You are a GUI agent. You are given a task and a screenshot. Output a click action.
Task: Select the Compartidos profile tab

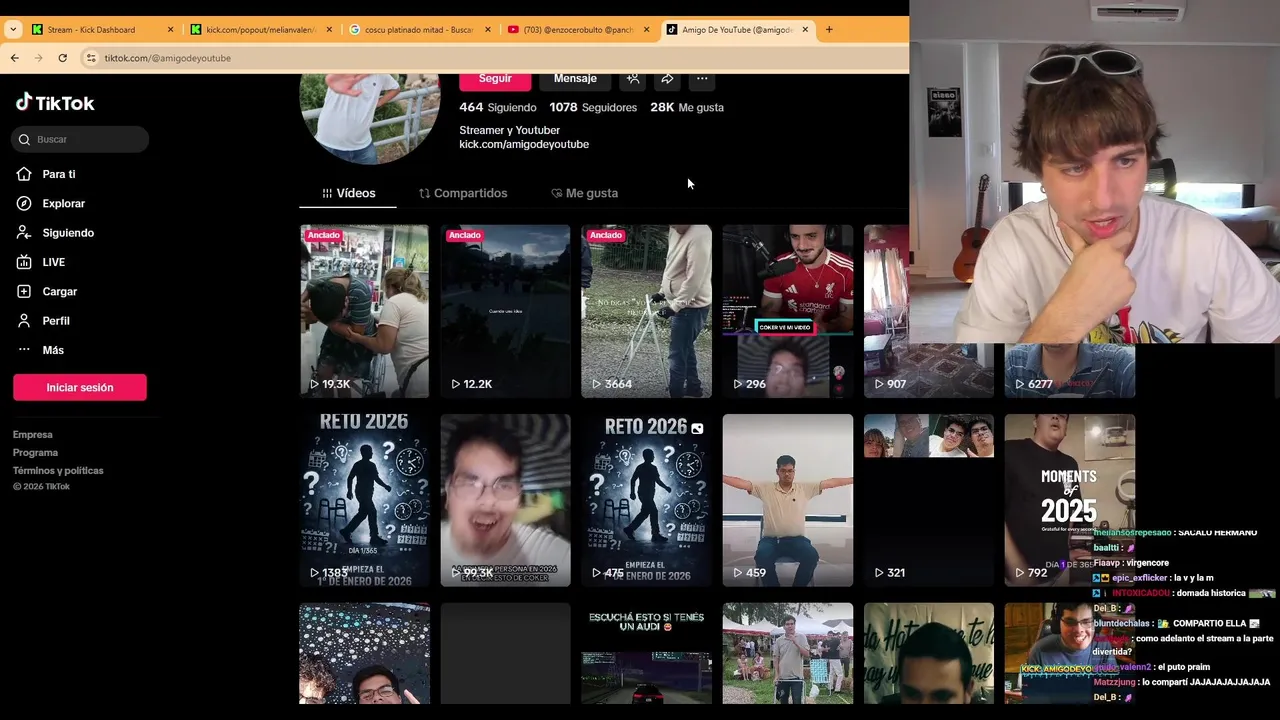click(463, 193)
